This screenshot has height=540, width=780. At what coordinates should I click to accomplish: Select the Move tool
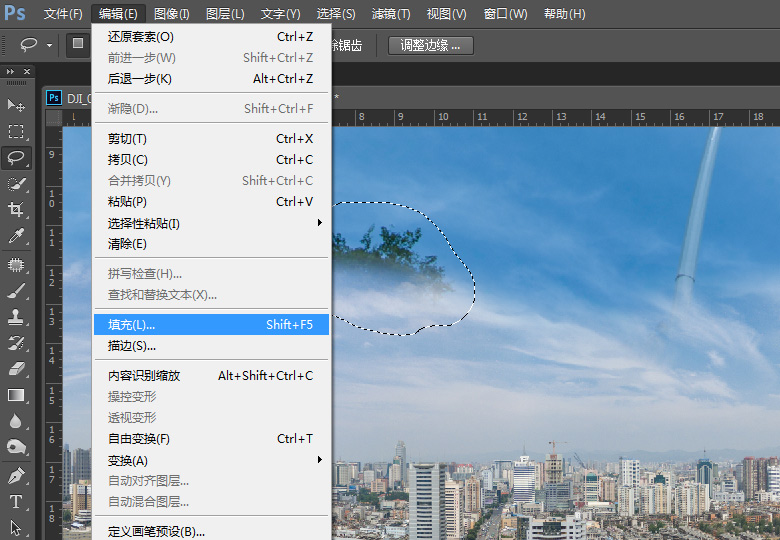16,105
